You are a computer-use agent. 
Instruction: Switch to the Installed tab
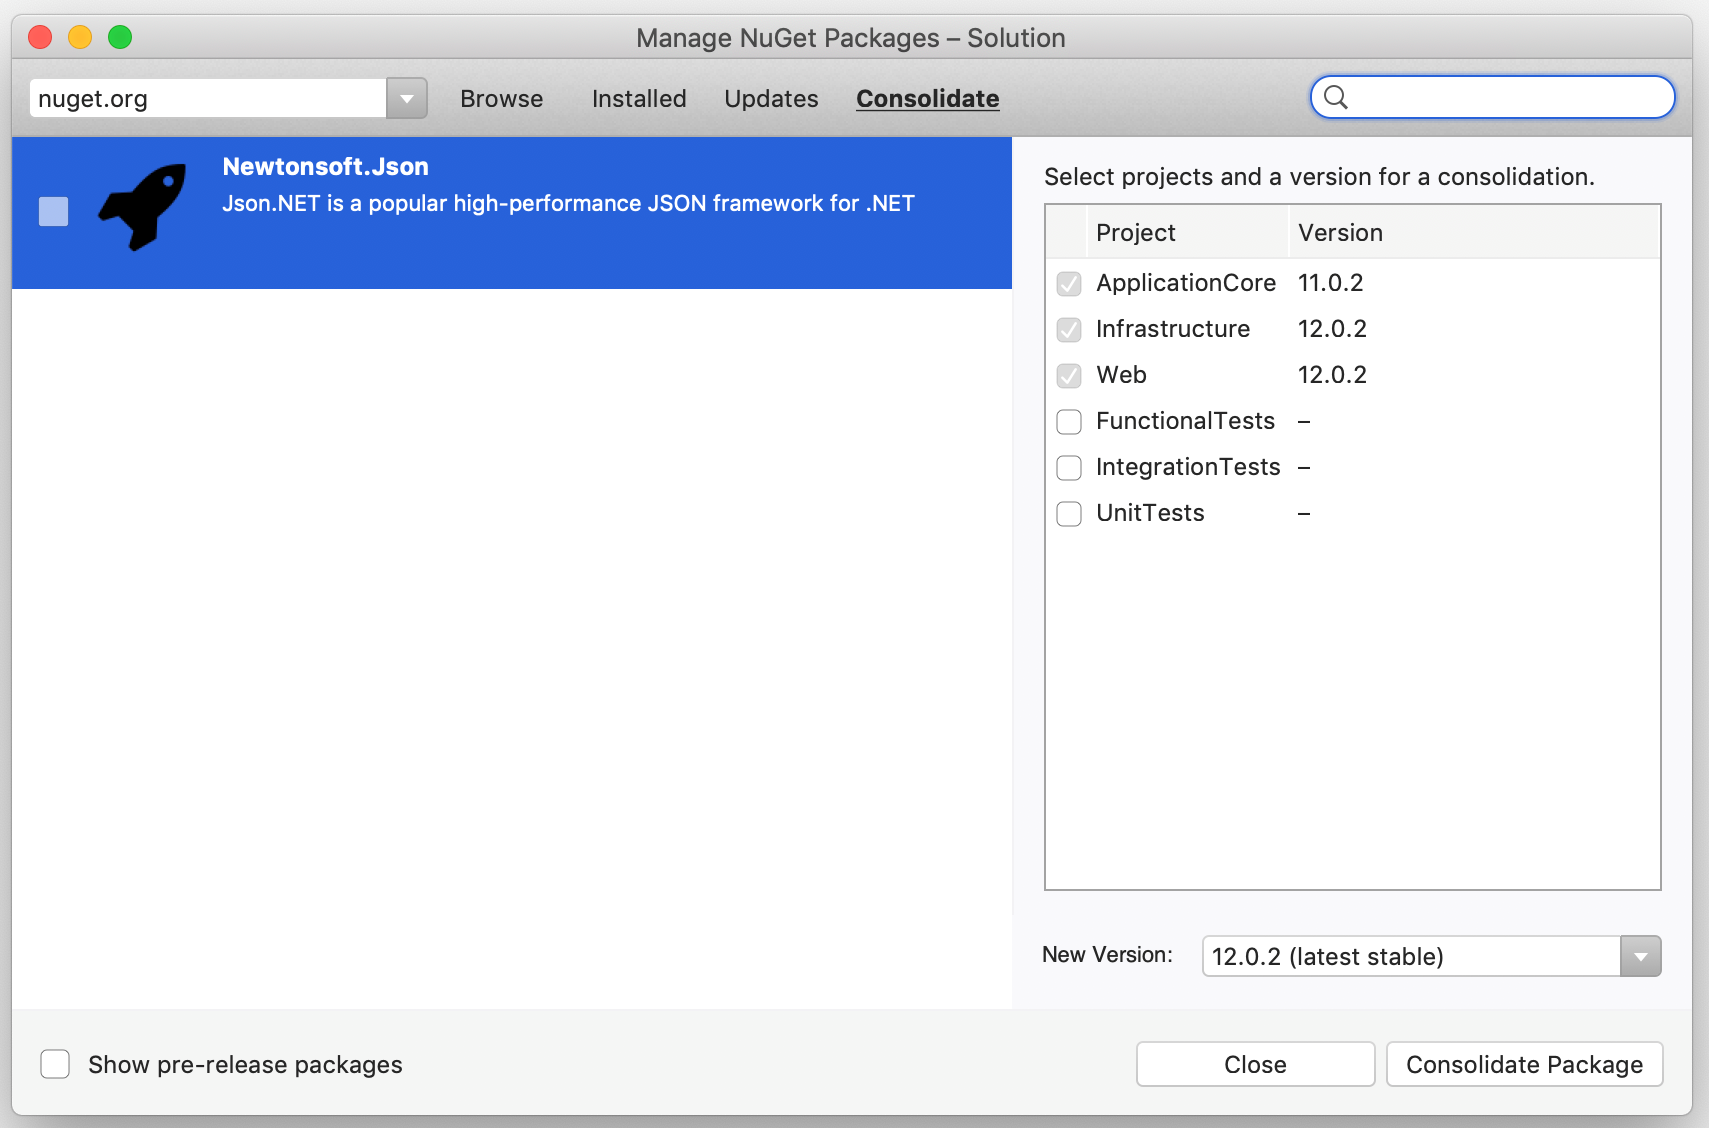(x=638, y=98)
